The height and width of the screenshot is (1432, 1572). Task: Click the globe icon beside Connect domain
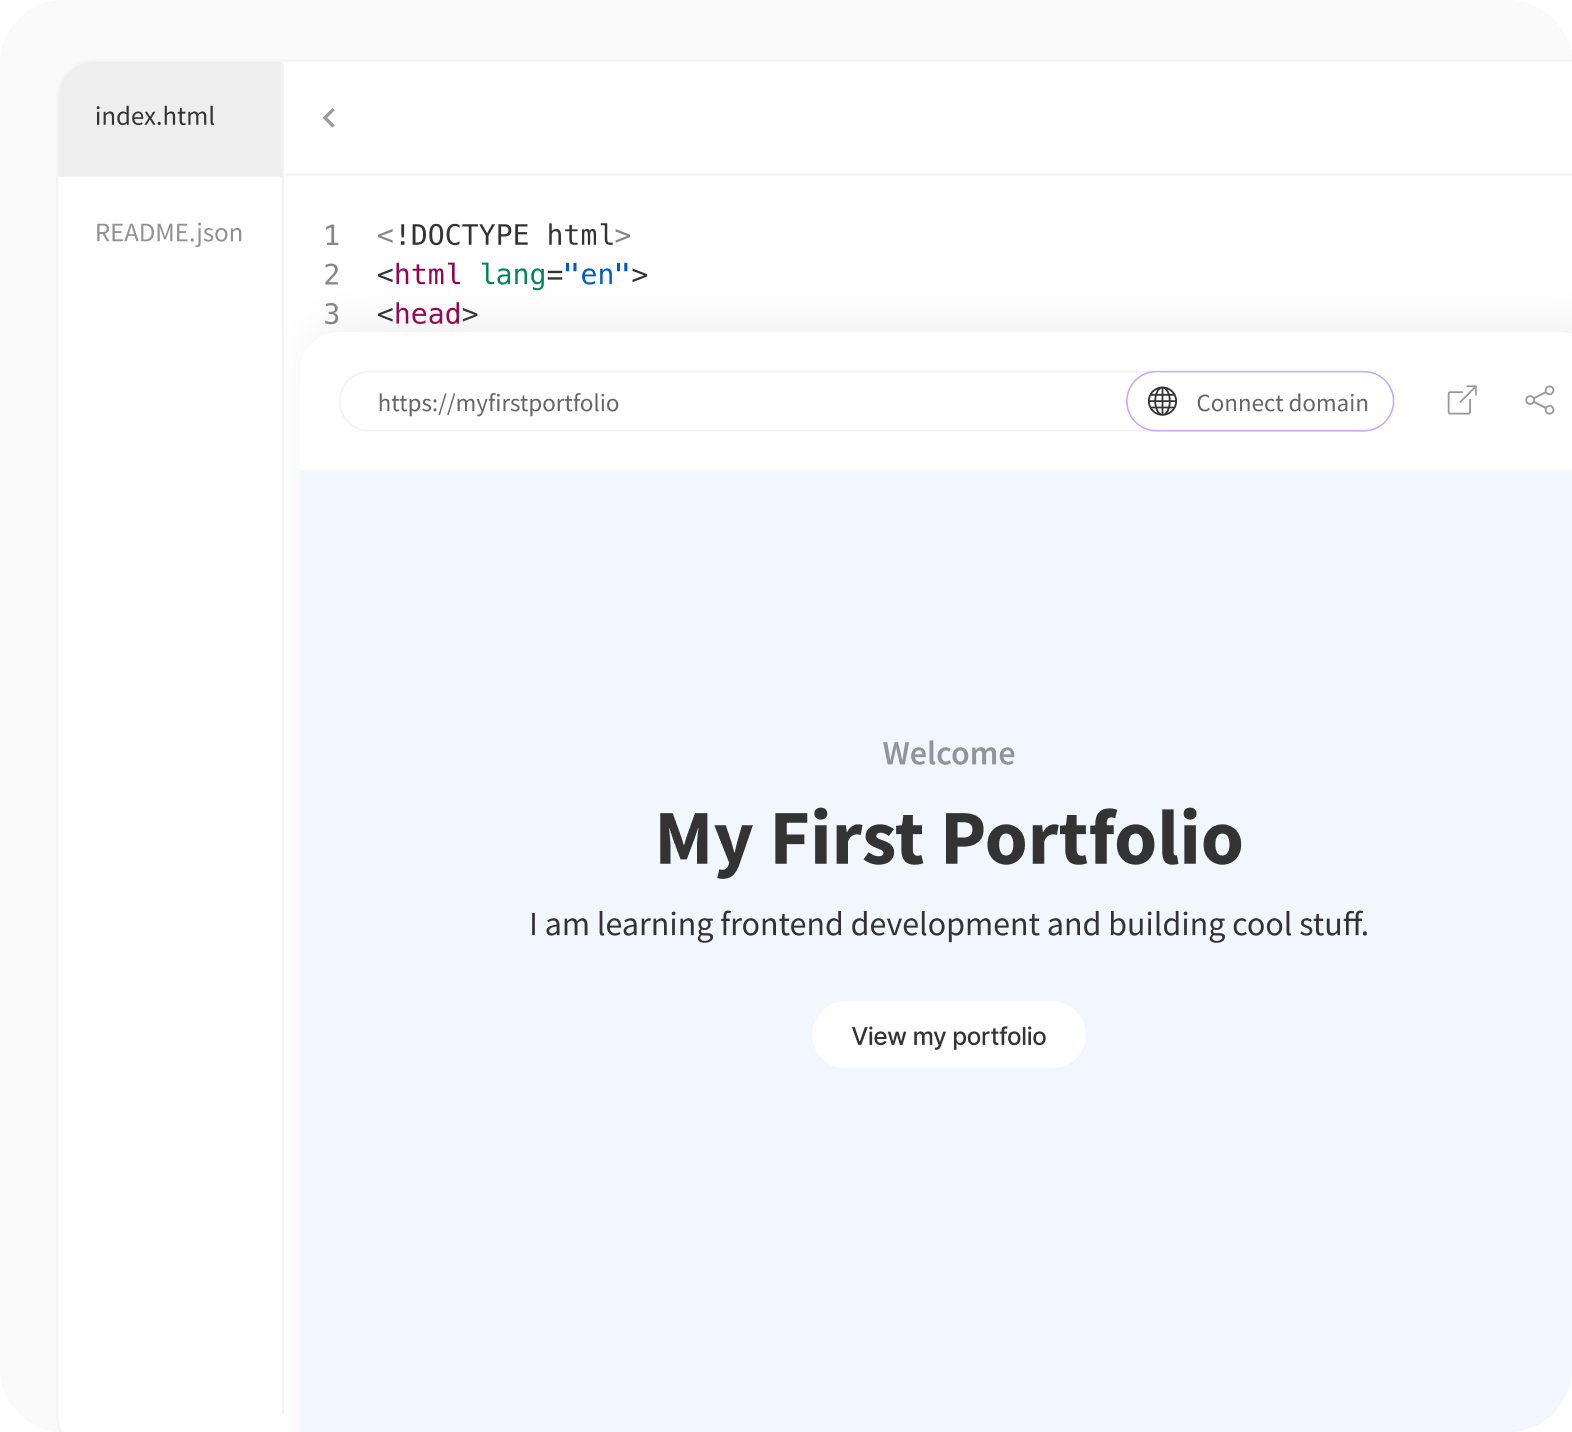pyautogui.click(x=1162, y=402)
